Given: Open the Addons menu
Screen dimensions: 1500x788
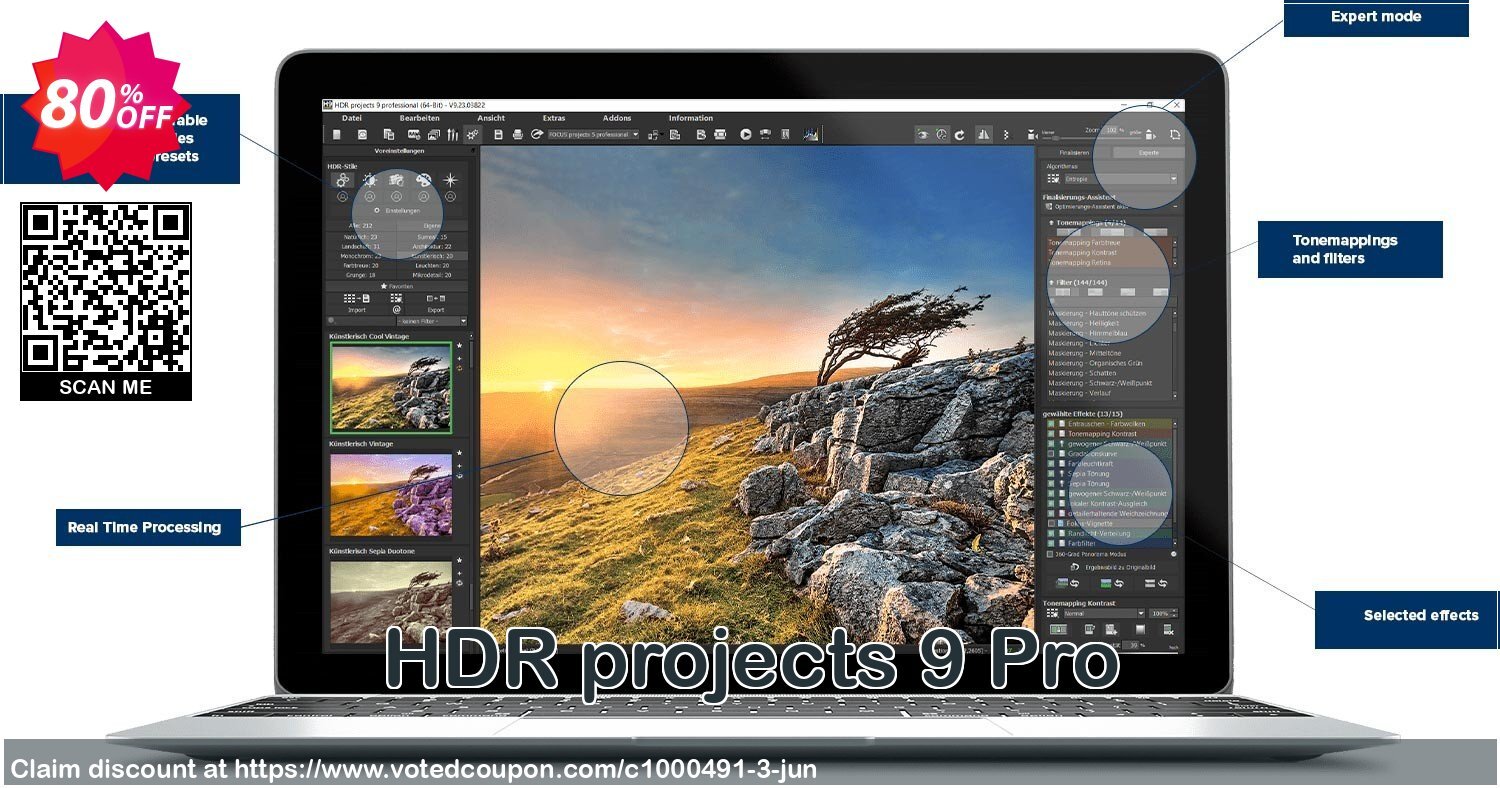Looking at the screenshot, I should click(617, 118).
